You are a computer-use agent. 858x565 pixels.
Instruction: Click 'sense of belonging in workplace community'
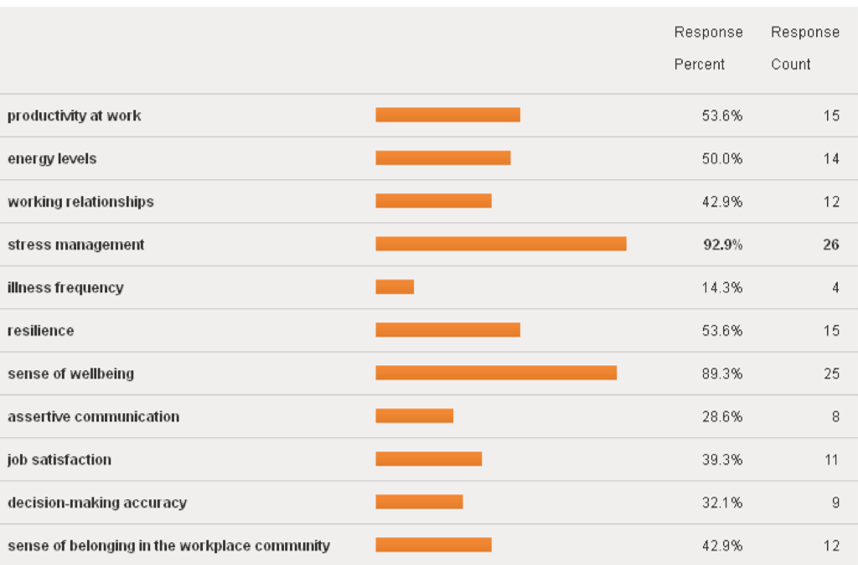point(169,546)
